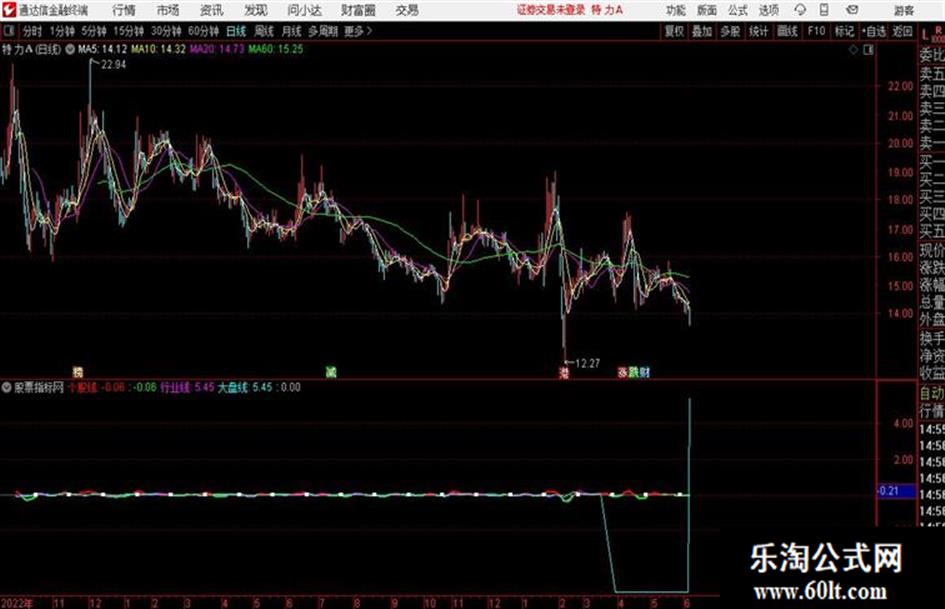Viewport: 945px width, 609px height.
Task: Click the 多股 multi-stock button
Action: pyautogui.click(x=730, y=31)
